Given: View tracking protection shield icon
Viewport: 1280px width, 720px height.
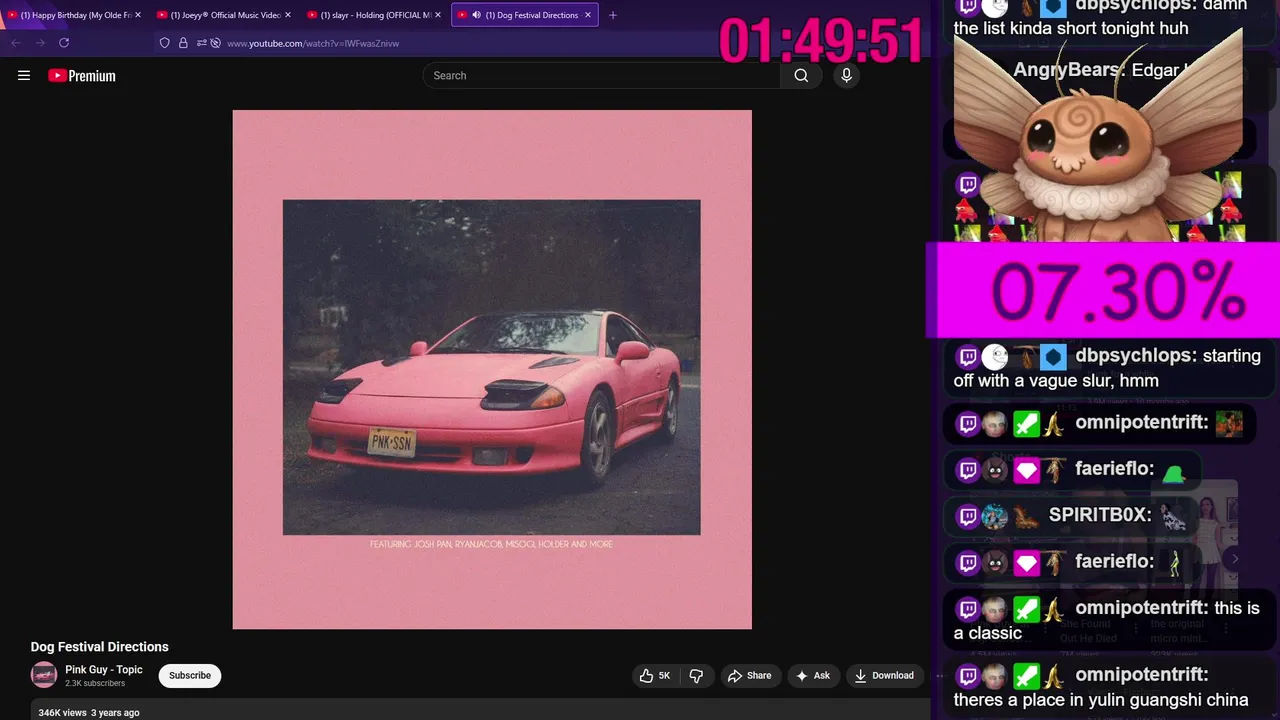Looking at the screenshot, I should [165, 43].
